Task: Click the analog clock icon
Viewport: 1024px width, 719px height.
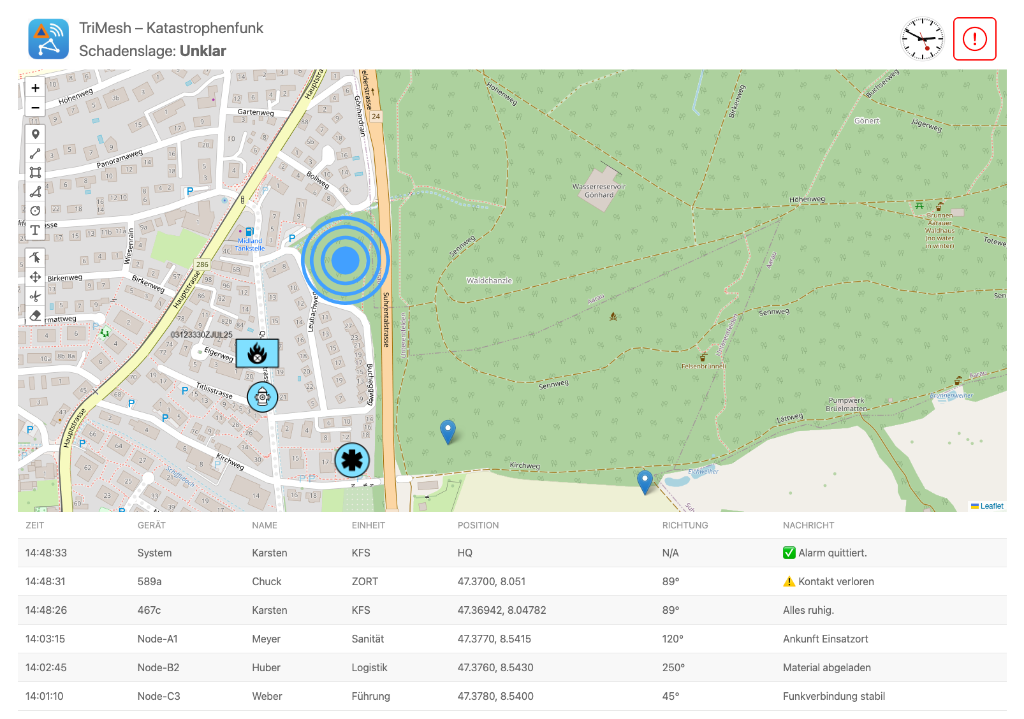Action: coord(922,39)
